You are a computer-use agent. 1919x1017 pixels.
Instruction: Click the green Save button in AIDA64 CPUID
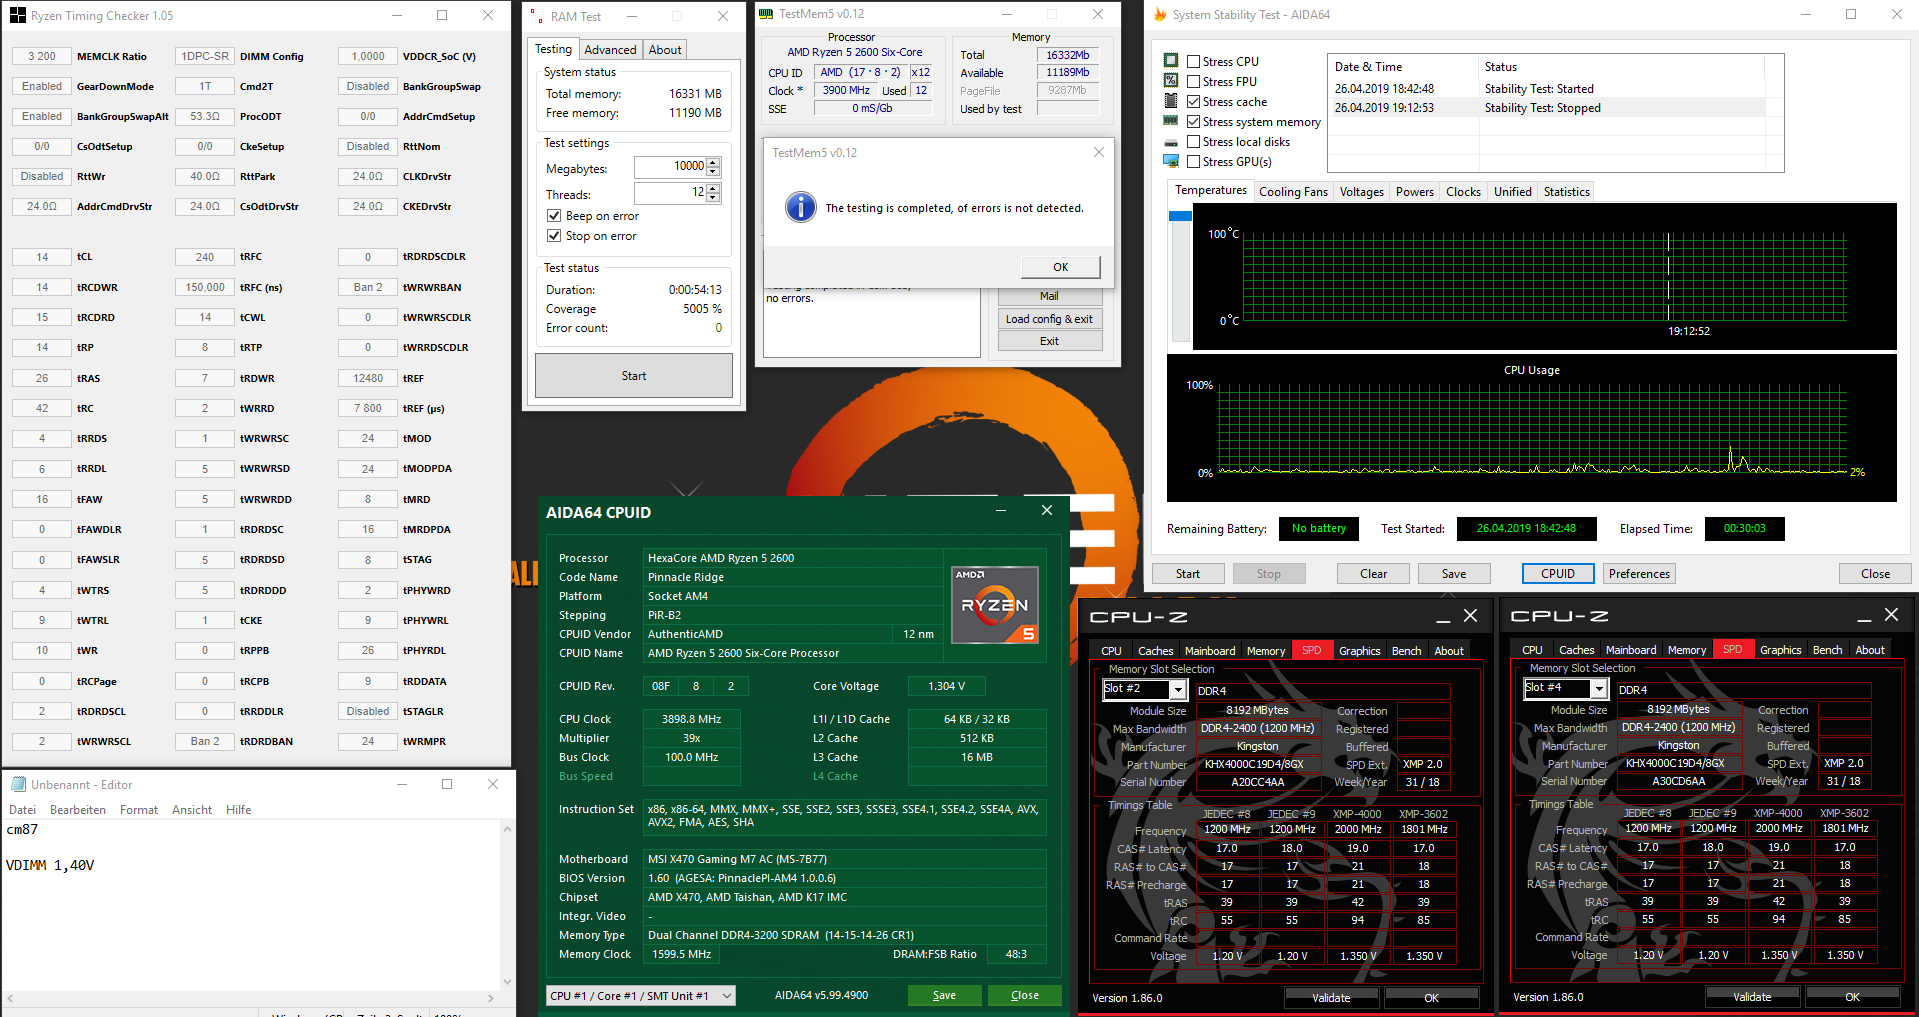coord(944,996)
